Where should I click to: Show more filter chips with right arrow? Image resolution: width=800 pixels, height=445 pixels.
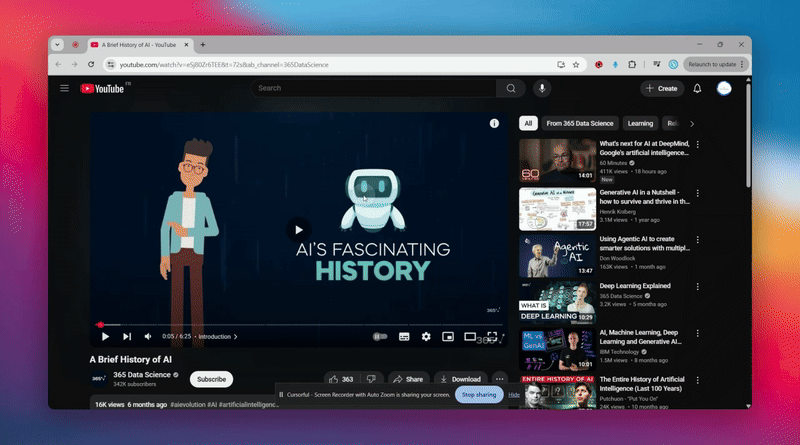[692, 123]
